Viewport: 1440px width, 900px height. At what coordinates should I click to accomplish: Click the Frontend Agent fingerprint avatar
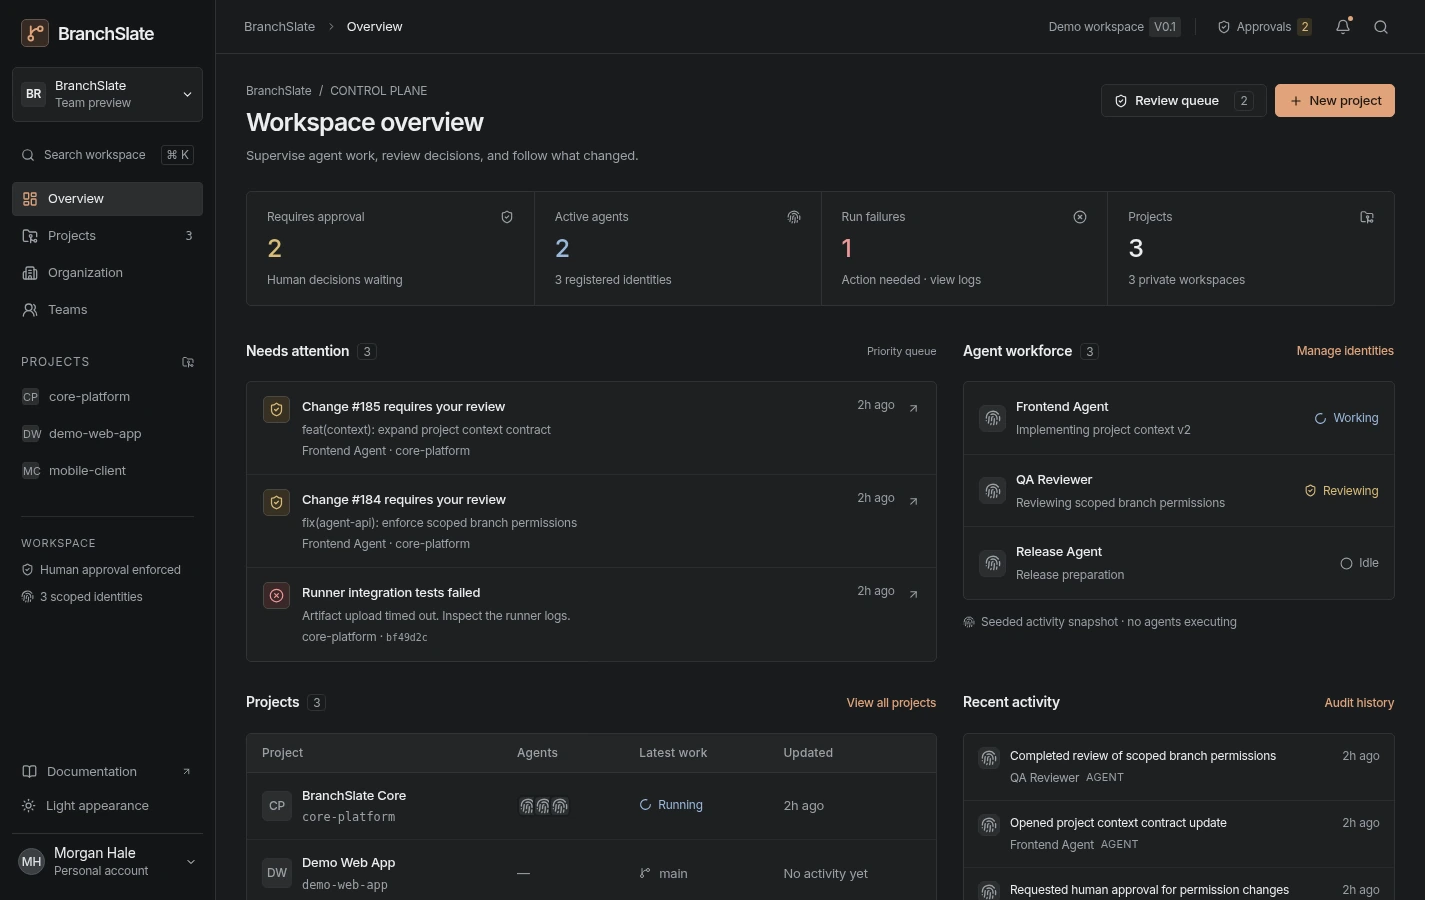pos(992,418)
